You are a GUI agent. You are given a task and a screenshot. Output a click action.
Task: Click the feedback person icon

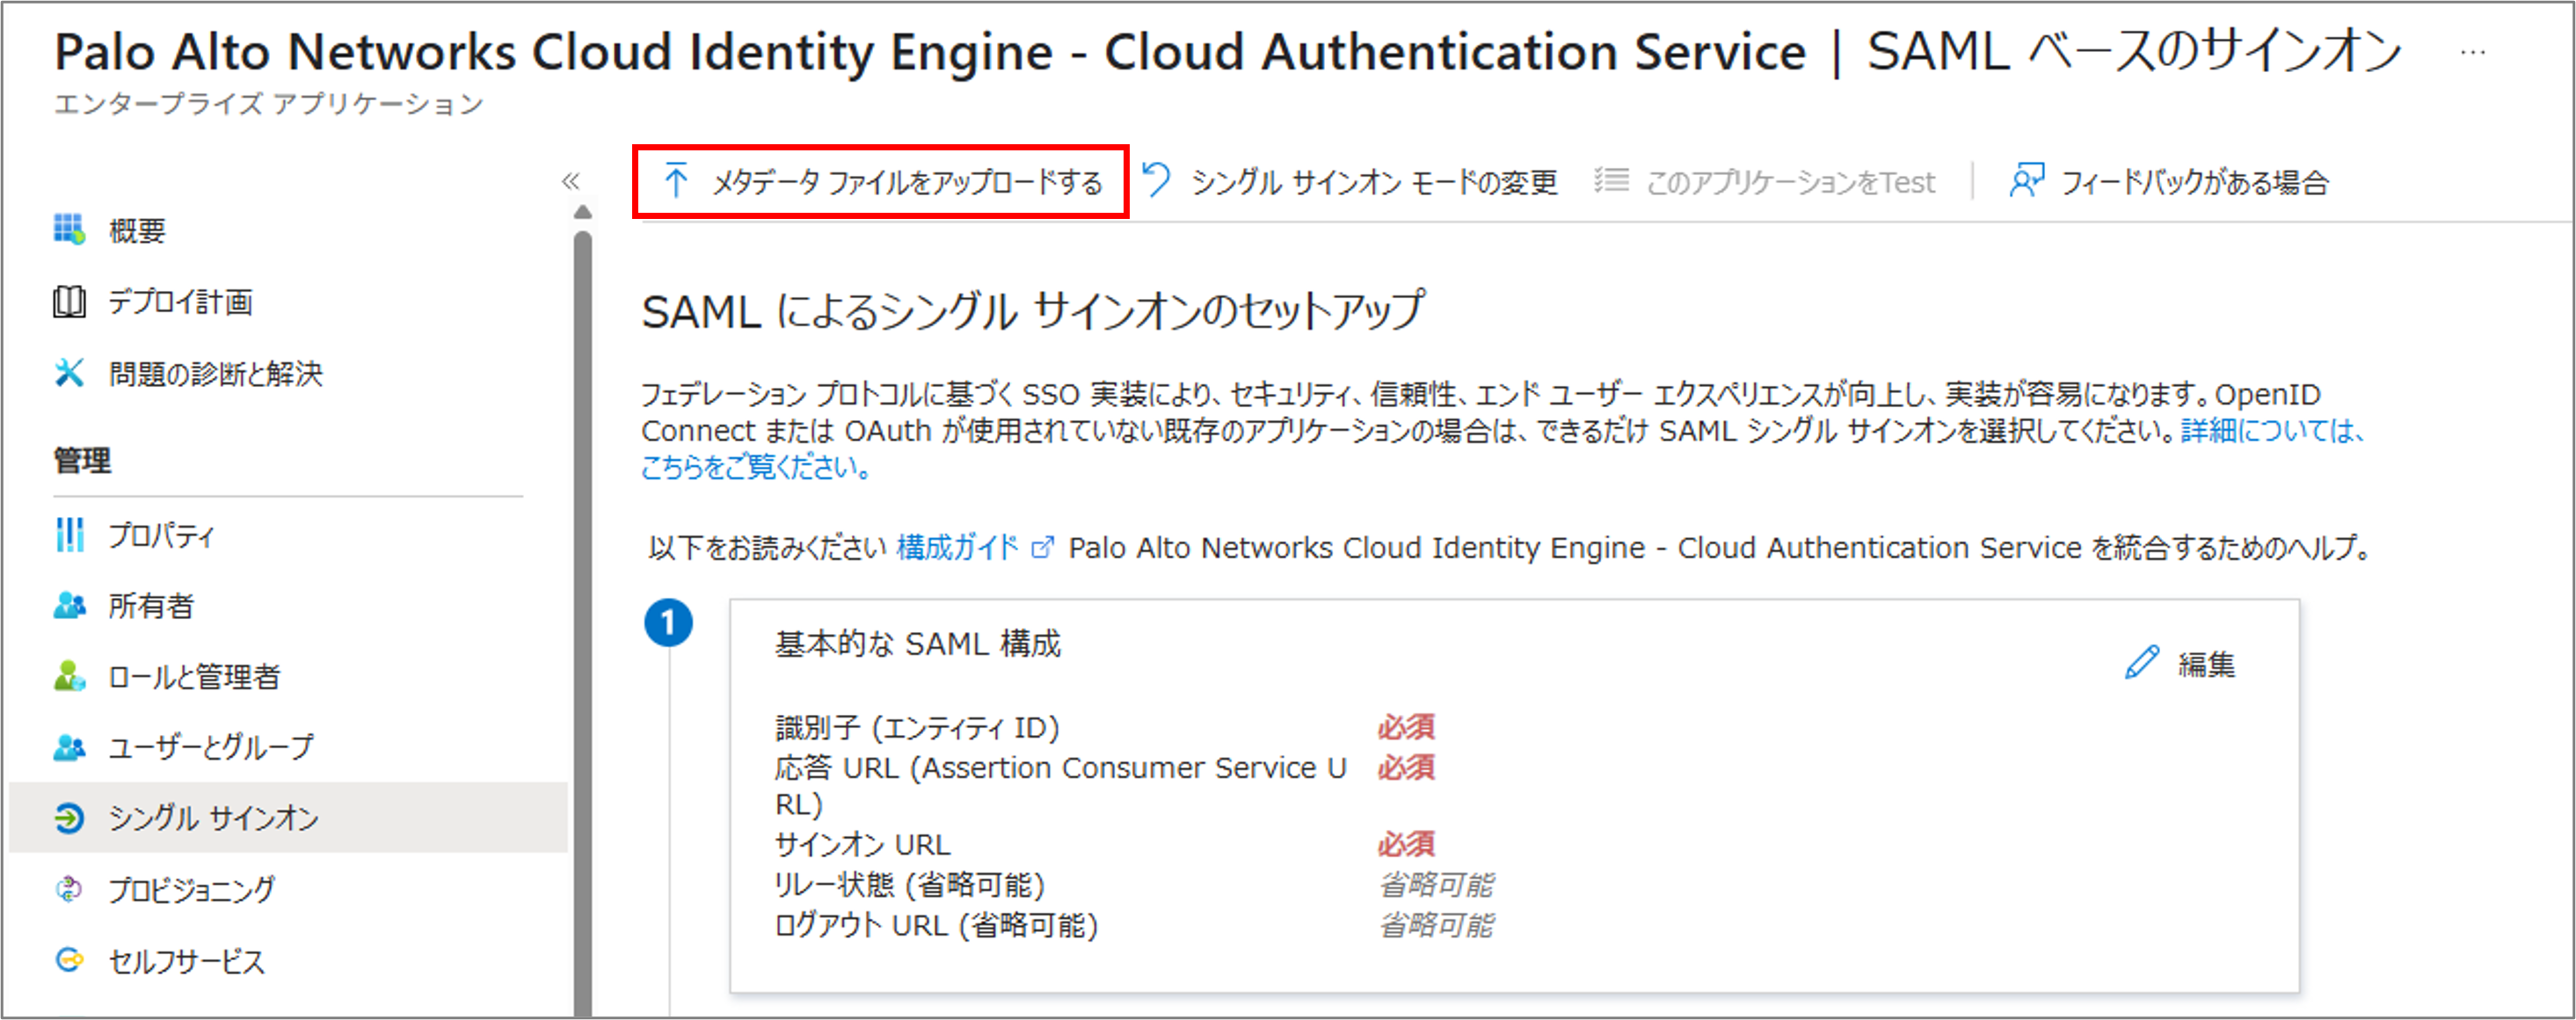click(x=2027, y=181)
